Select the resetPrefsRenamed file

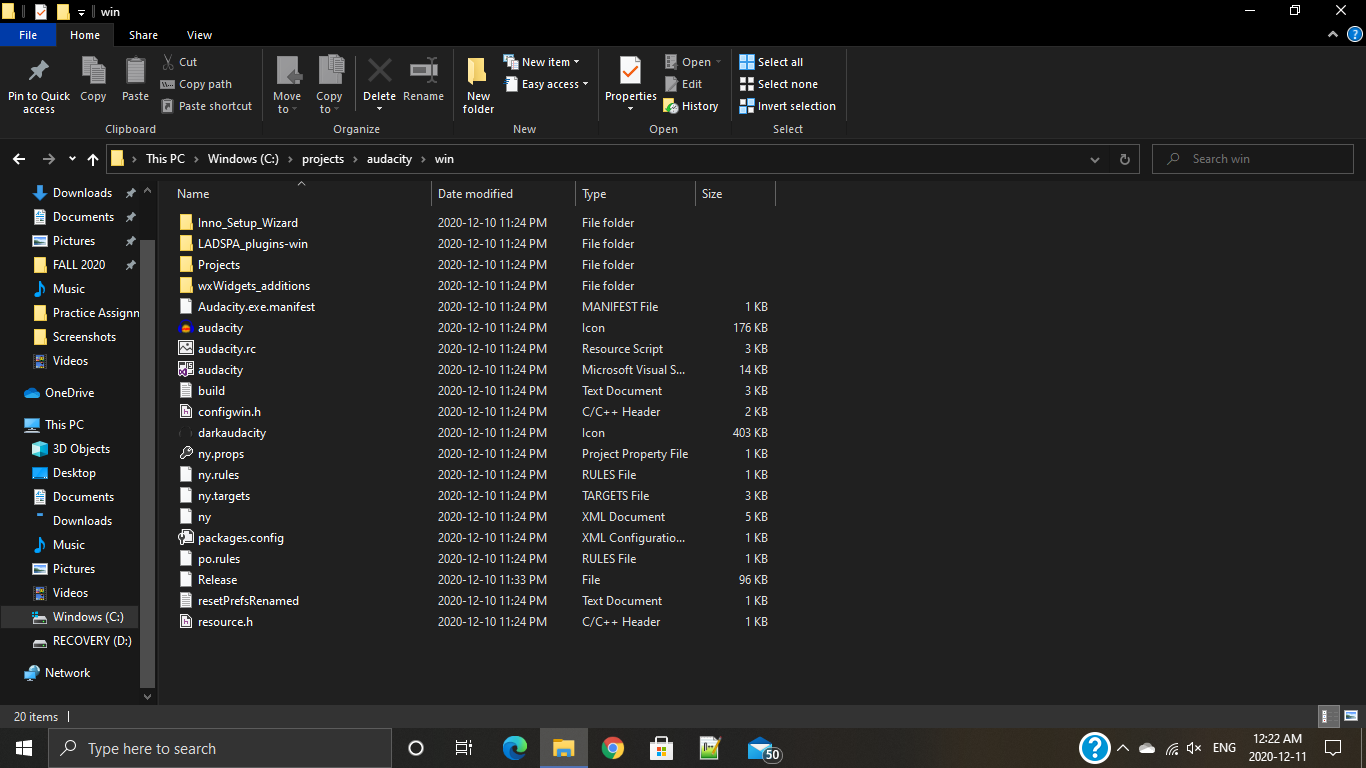coord(248,601)
